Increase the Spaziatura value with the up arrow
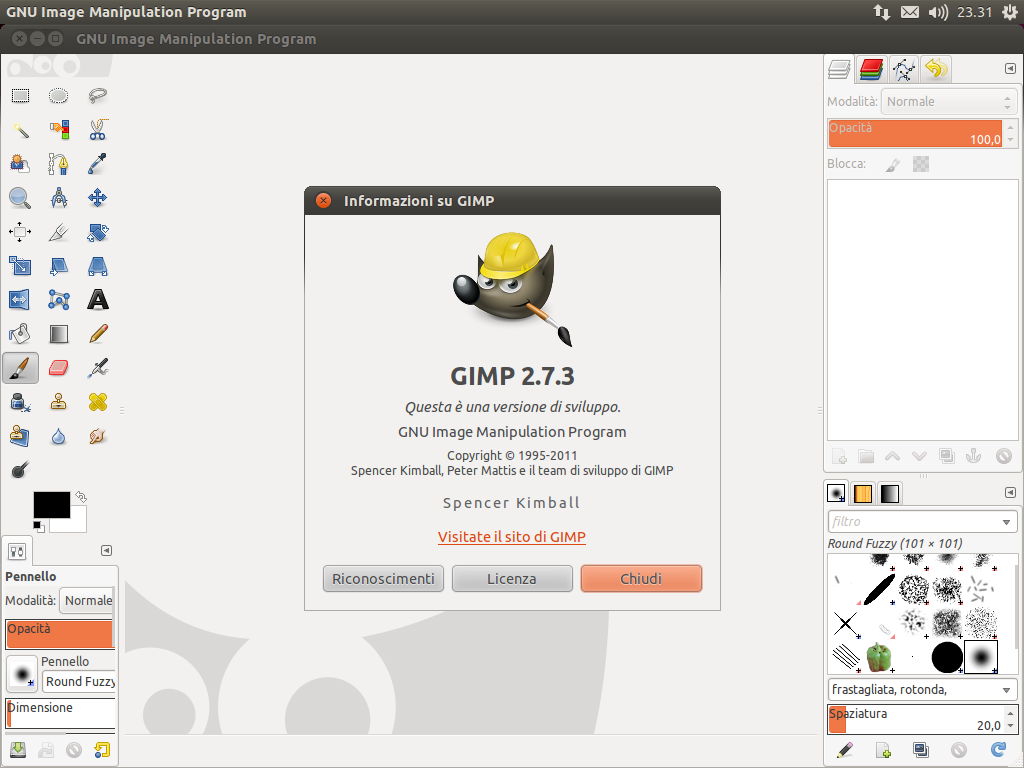This screenshot has width=1024, height=768. click(x=1010, y=713)
